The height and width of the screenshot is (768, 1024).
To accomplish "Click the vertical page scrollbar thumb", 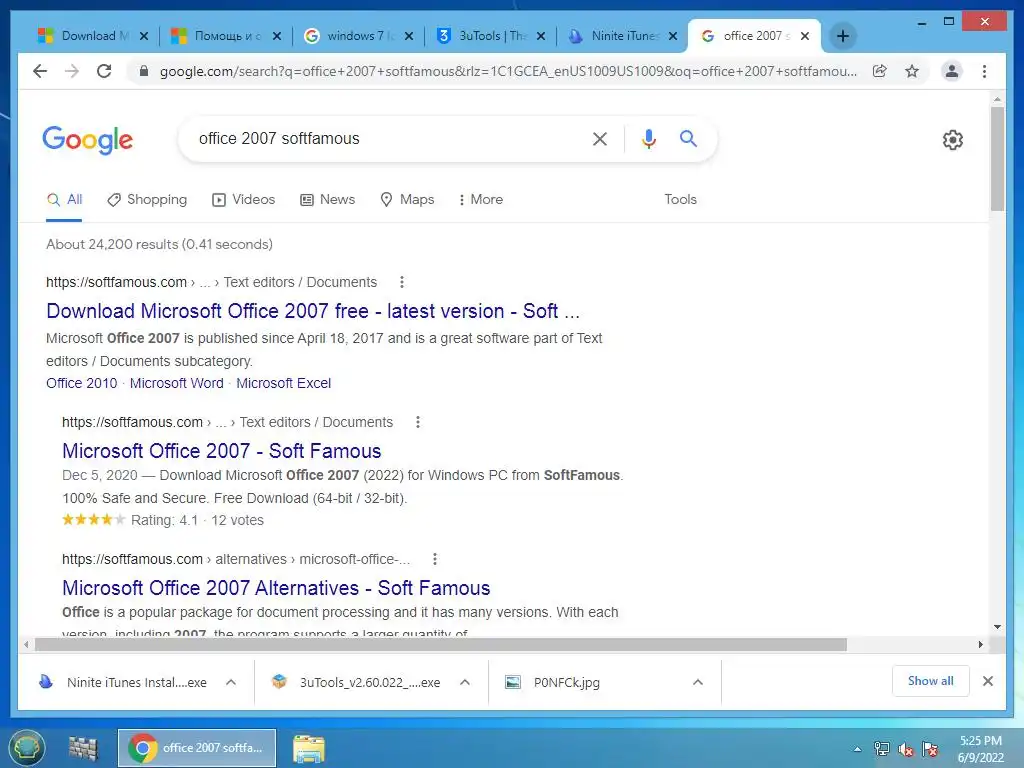I will (x=997, y=159).
